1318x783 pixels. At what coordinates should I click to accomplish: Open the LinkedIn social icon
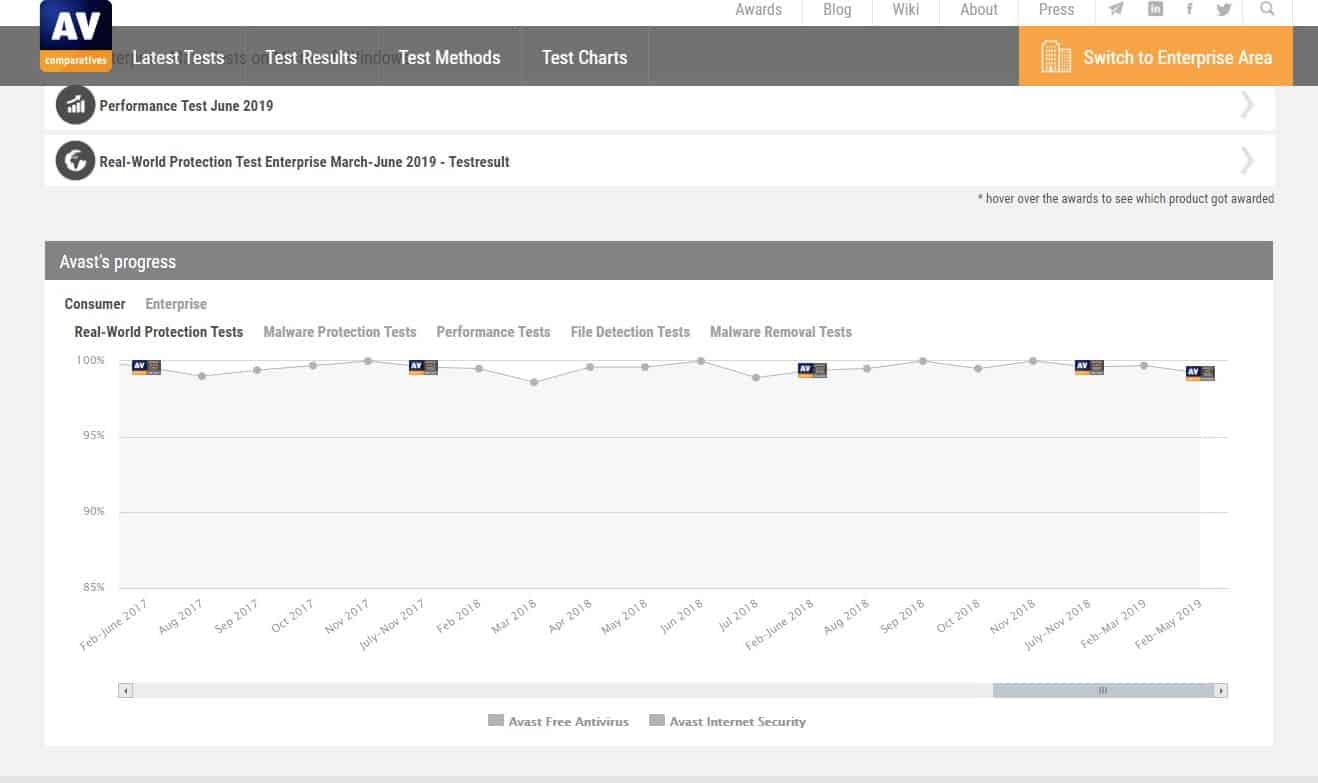pos(1155,9)
